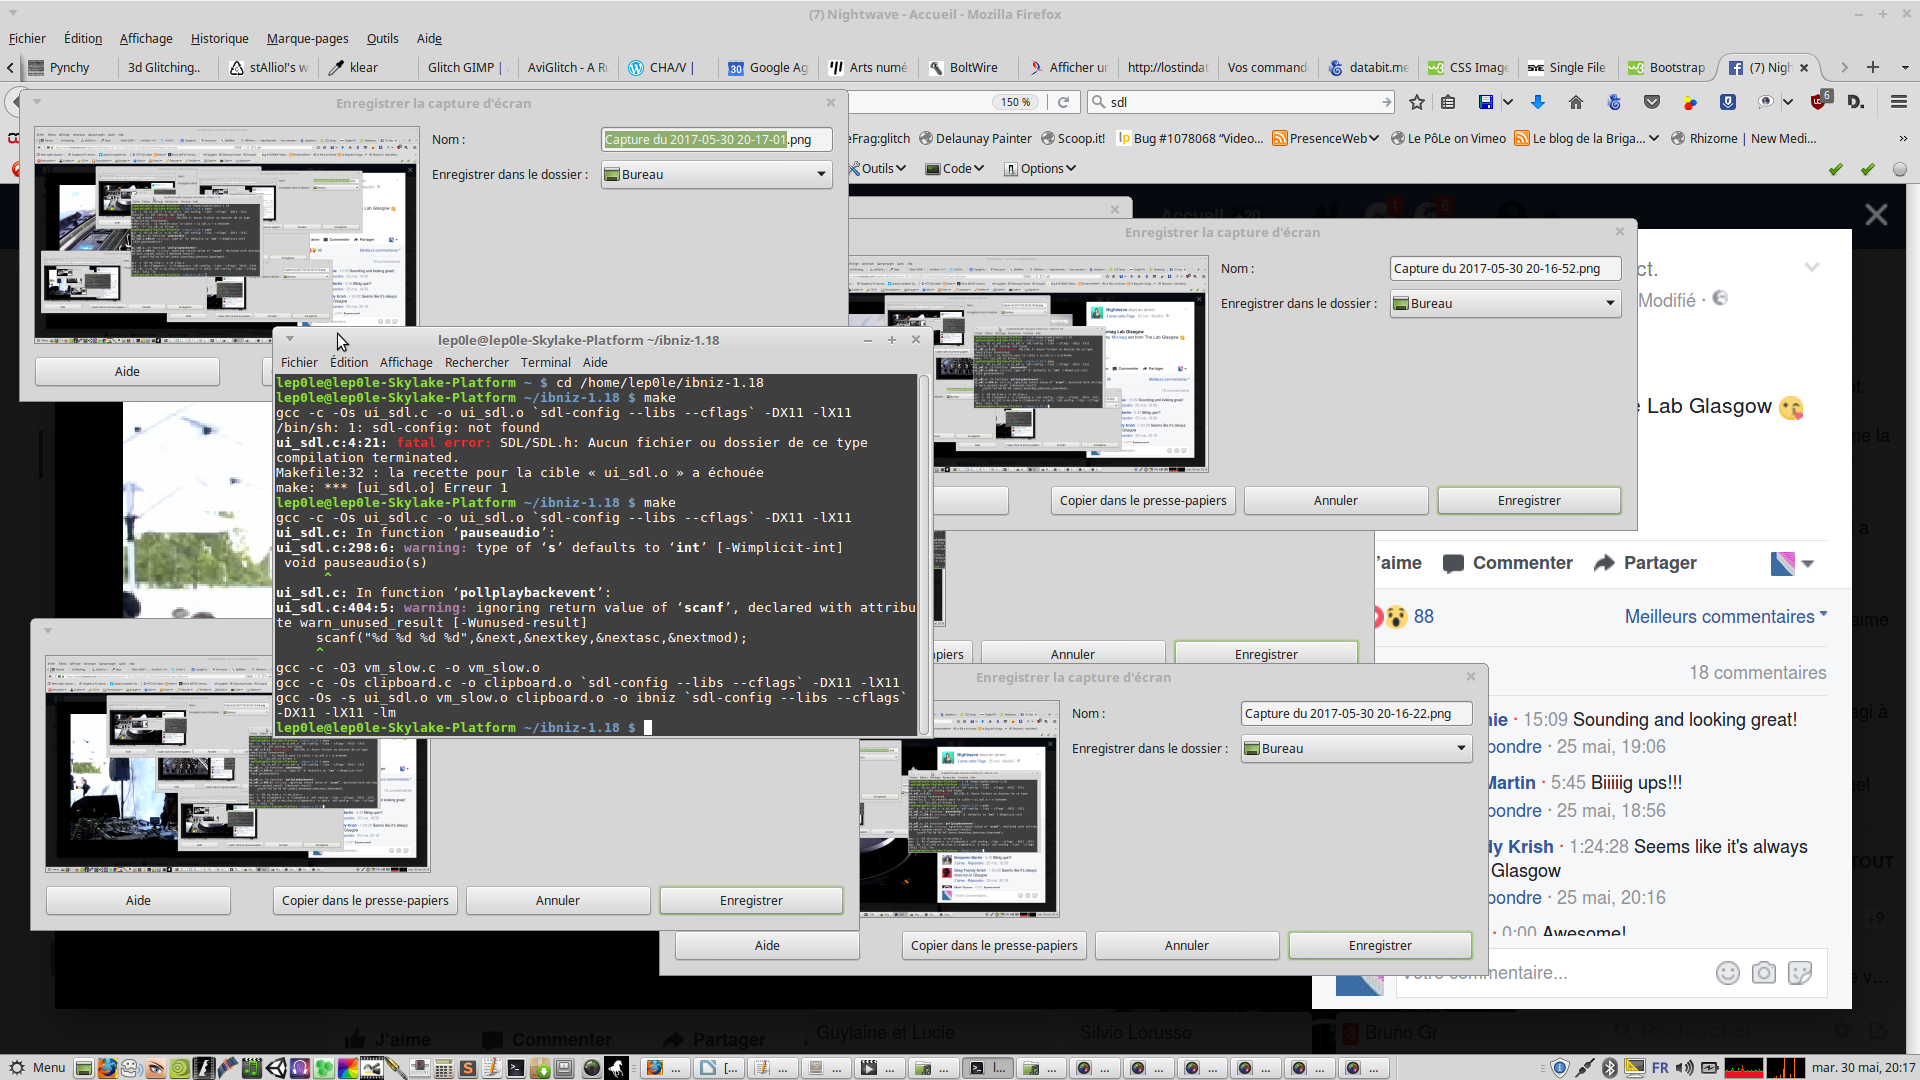This screenshot has width=1920, height=1080.
Task: Click the blue floppy disk save icon
Action: [x=1486, y=102]
